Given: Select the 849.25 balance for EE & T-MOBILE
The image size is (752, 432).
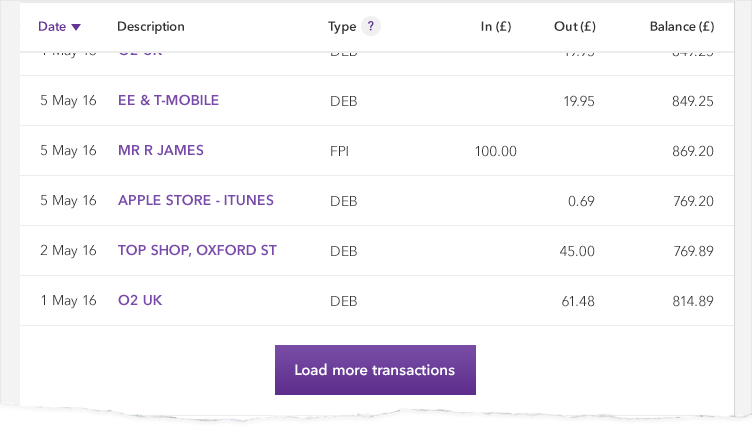Looking at the screenshot, I should (x=693, y=101).
